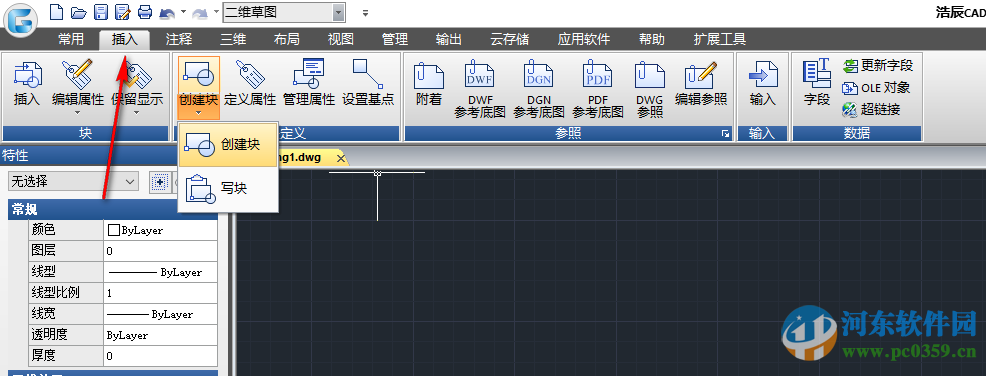Select the 插入 ribbon tab
The image size is (986, 376).
coord(125,40)
